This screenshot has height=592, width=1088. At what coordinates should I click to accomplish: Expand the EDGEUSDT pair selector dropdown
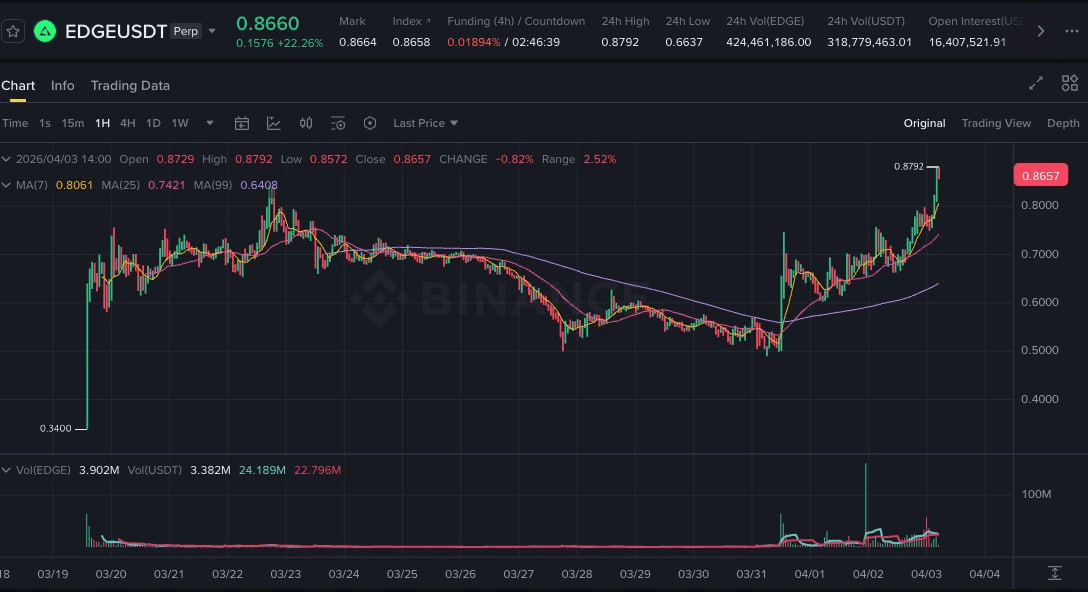212,31
